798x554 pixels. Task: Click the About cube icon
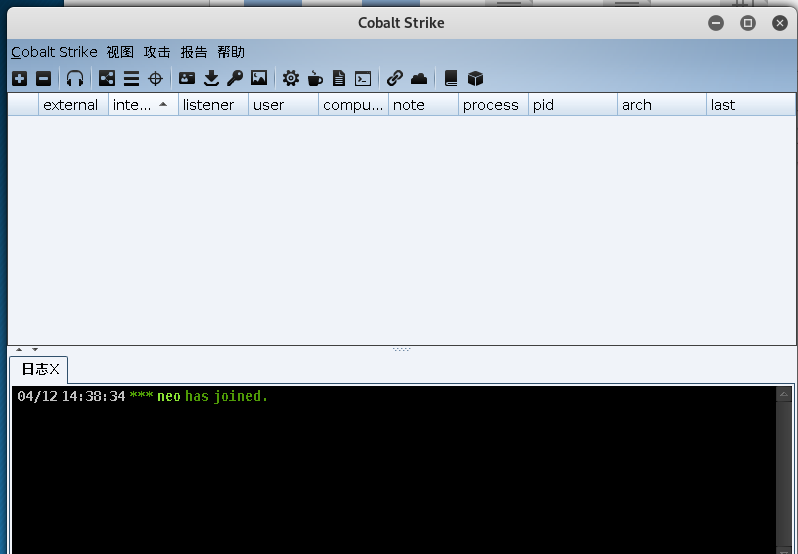pyautogui.click(x=475, y=78)
